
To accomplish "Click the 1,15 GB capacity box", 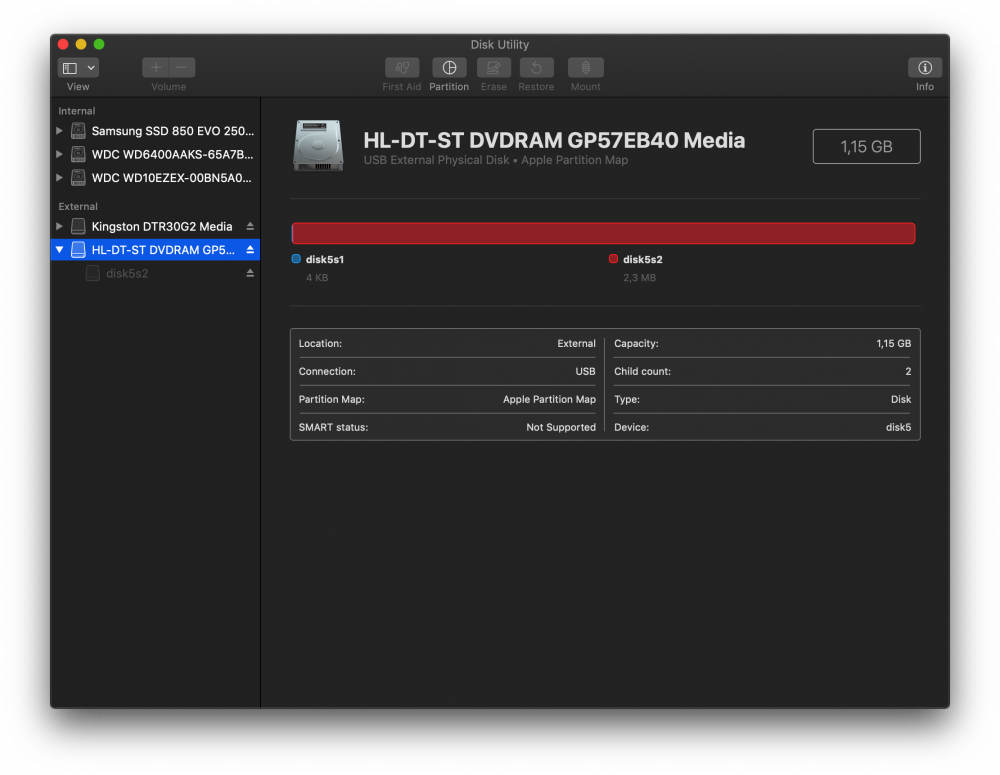I will tap(866, 147).
